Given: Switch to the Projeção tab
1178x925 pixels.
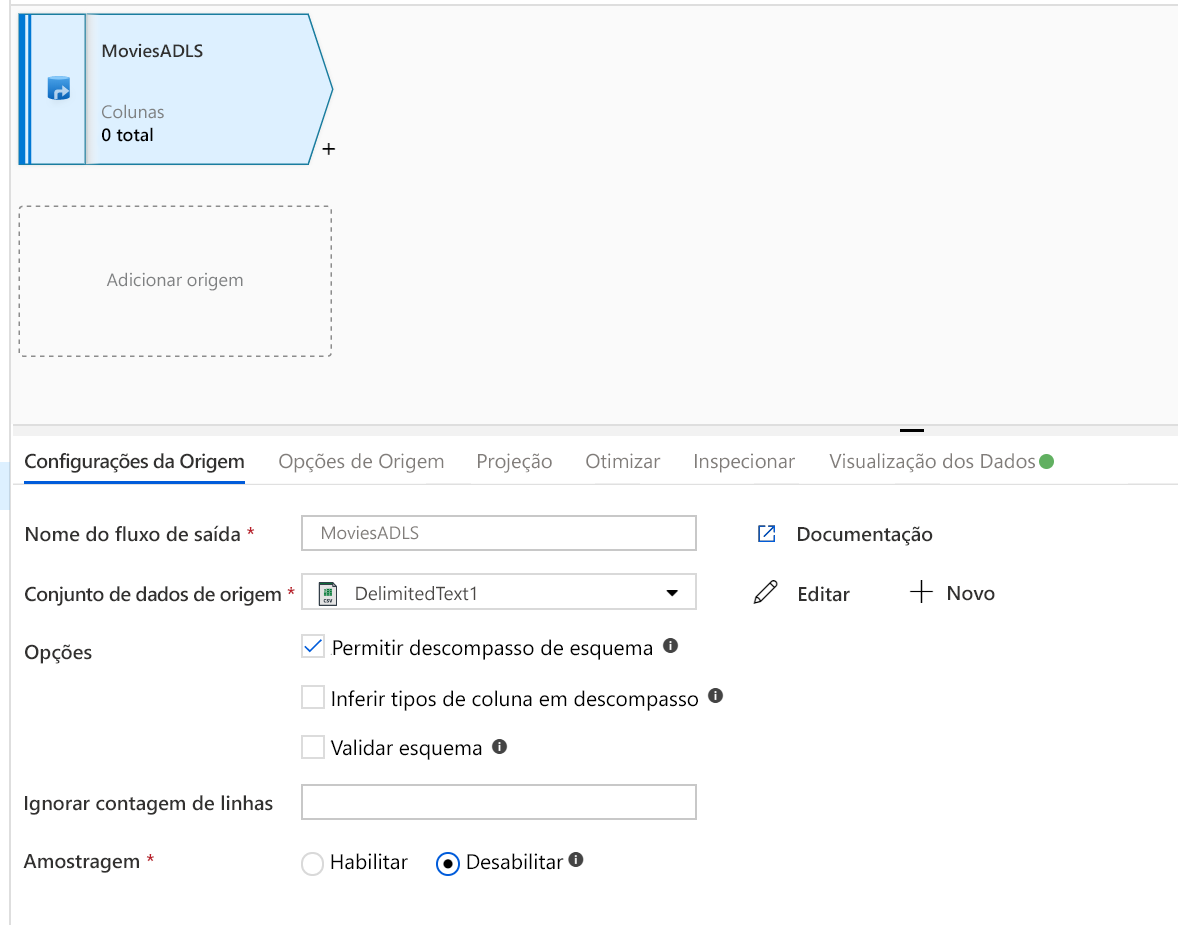Looking at the screenshot, I should point(514,461).
